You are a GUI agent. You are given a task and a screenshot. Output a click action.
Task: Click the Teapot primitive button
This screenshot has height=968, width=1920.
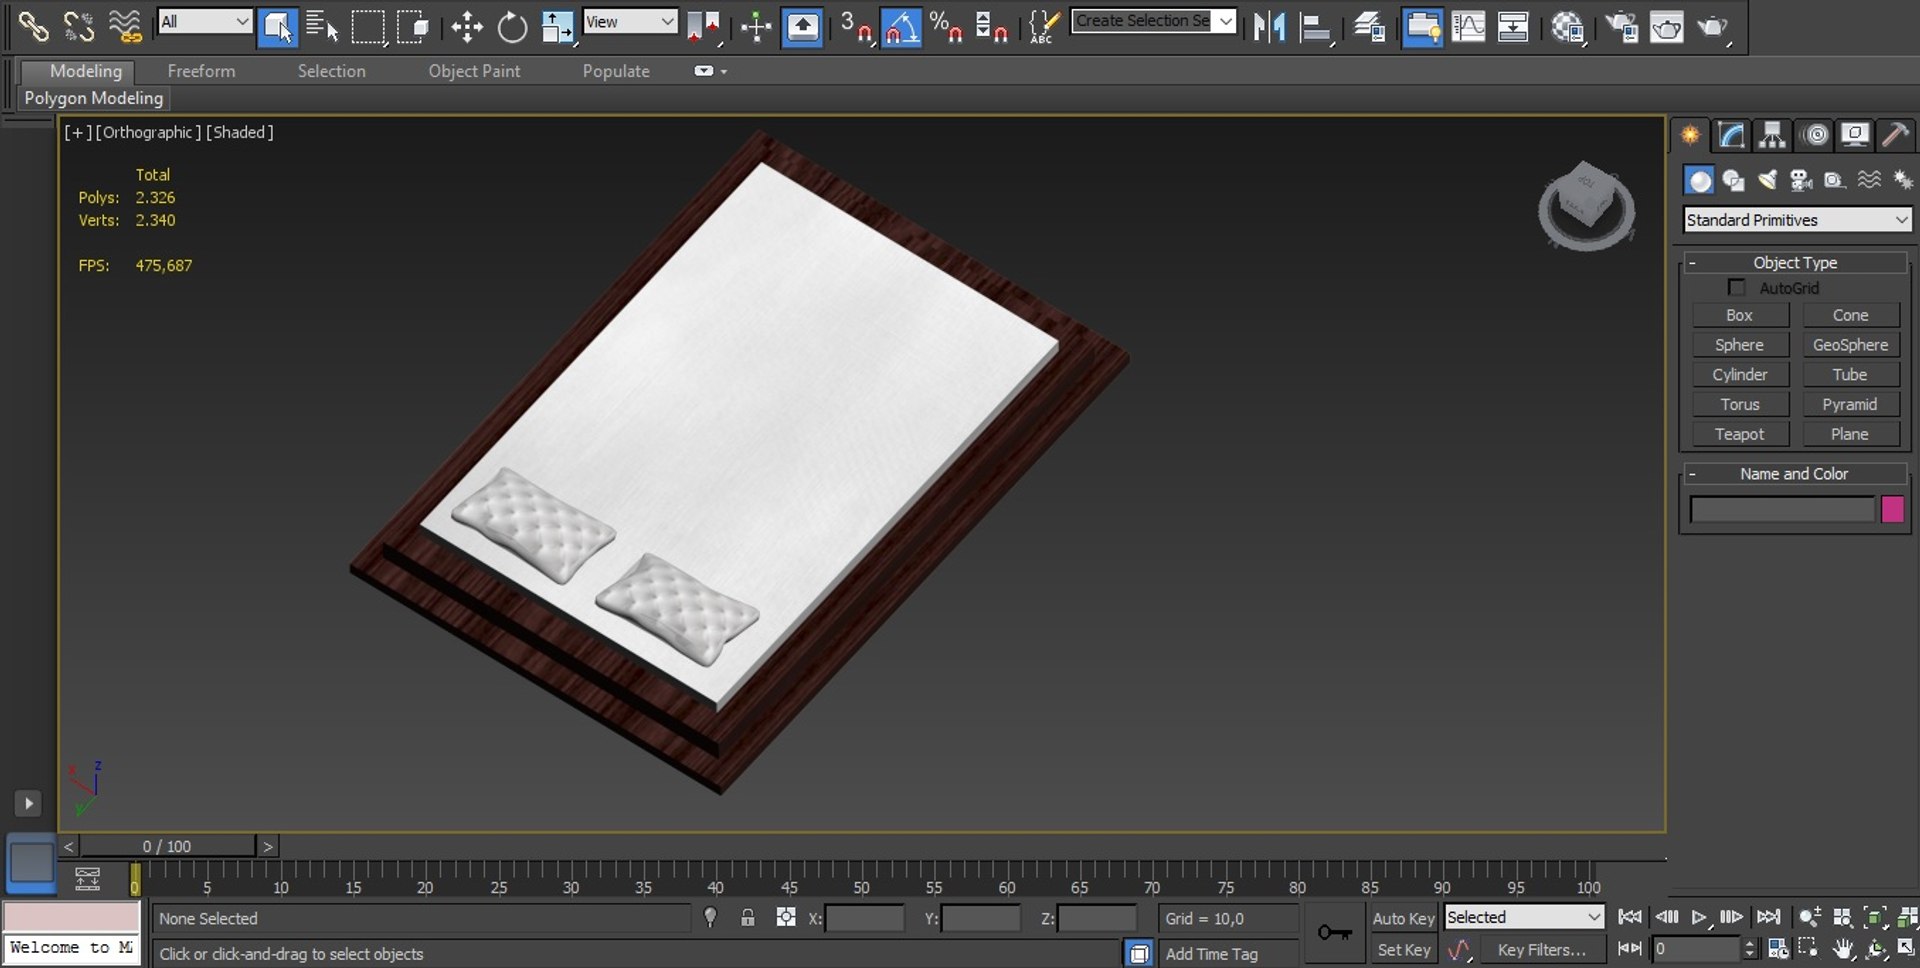(x=1740, y=434)
